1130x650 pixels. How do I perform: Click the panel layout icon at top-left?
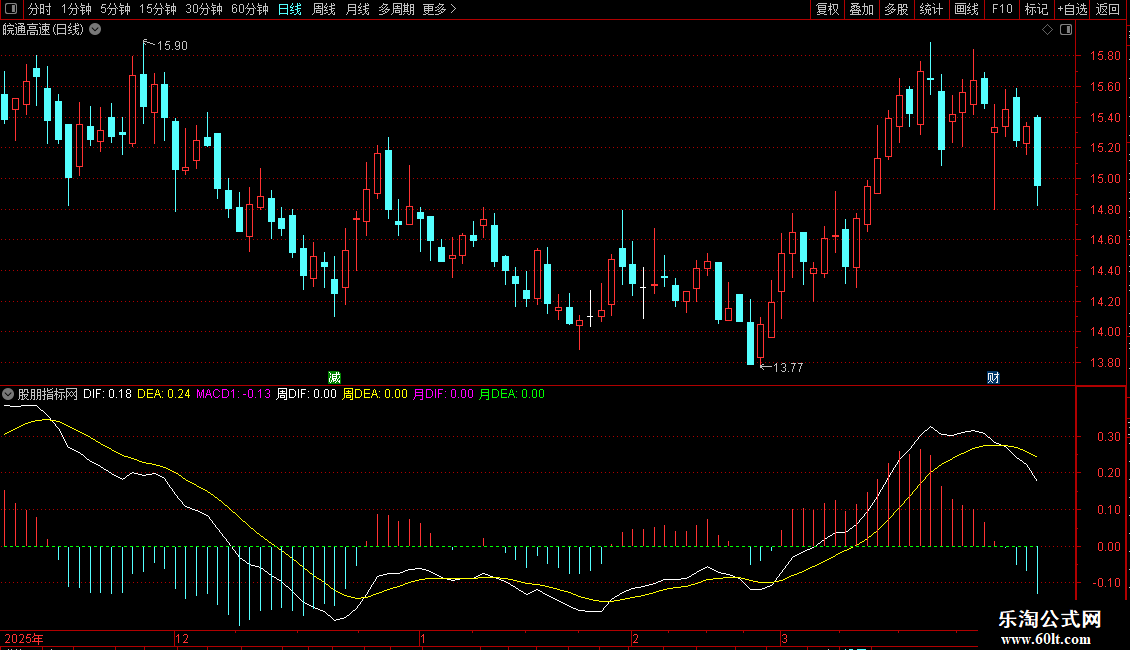11,9
